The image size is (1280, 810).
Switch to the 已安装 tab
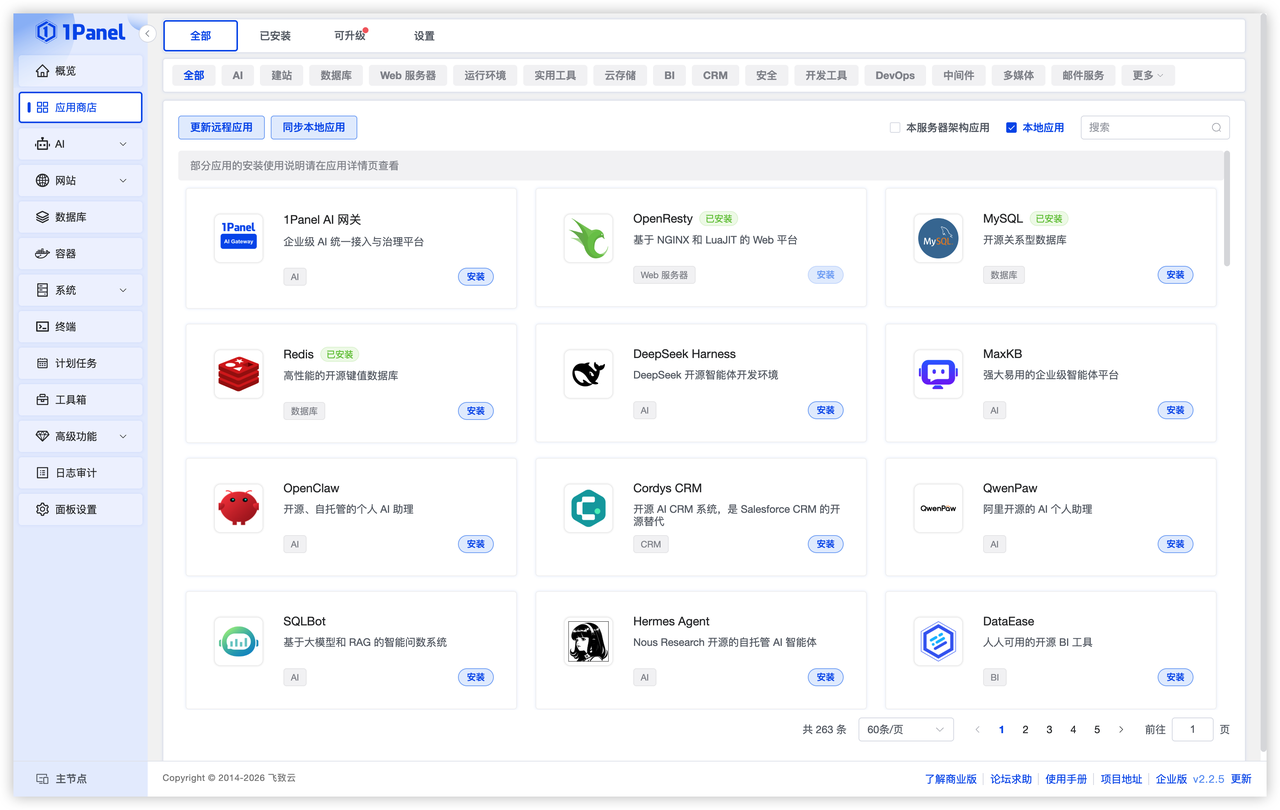(275, 36)
